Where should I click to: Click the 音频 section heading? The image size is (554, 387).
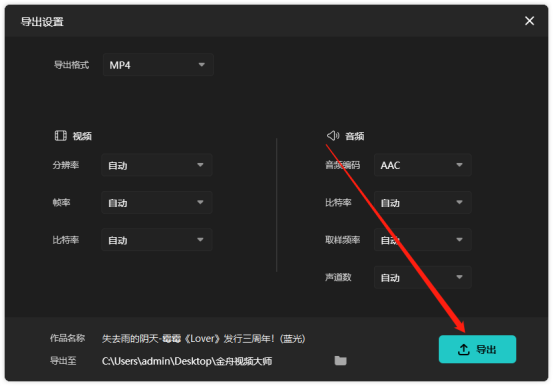click(x=355, y=136)
